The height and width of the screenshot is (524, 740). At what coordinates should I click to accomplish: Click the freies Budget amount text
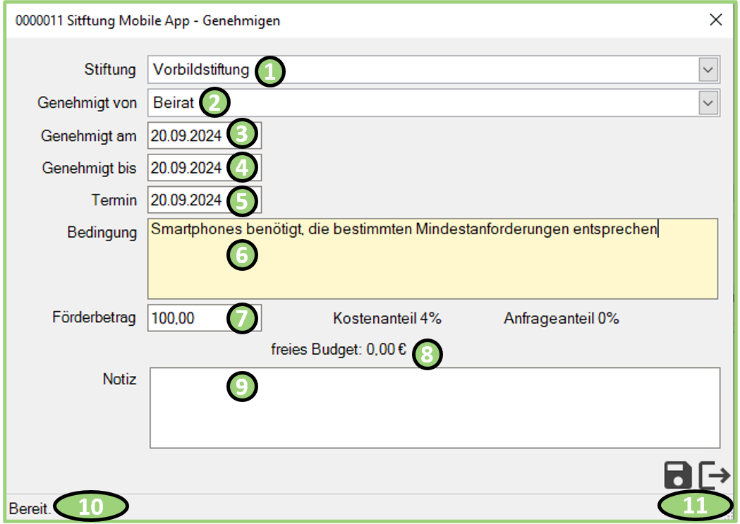(340, 350)
